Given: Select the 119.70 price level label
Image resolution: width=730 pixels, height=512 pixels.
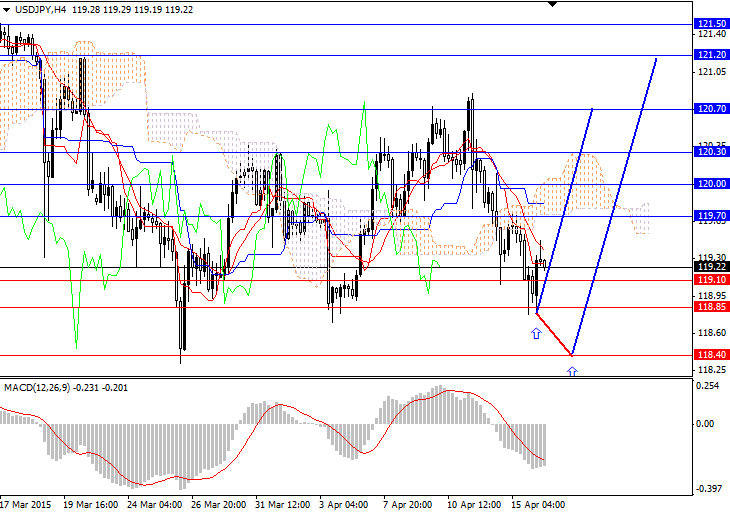Looking at the screenshot, I should [711, 216].
